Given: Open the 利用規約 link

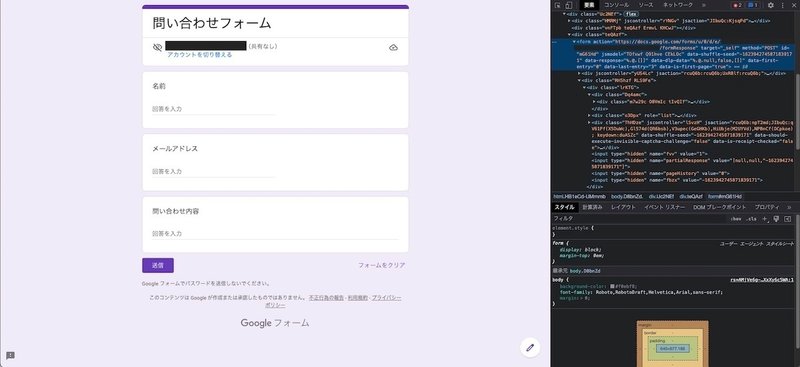Looking at the screenshot, I should click(357, 297).
